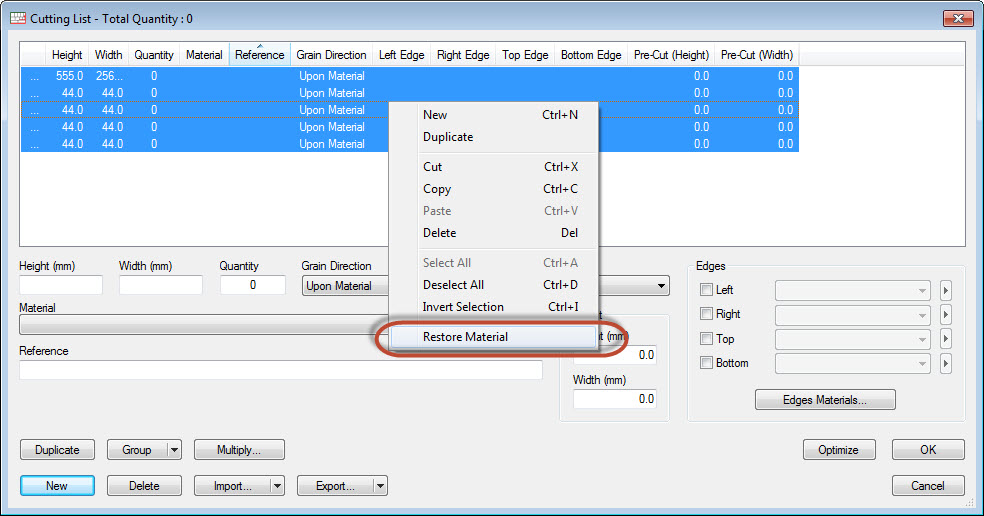
Task: Sort by the Height column header
Action: point(67,55)
